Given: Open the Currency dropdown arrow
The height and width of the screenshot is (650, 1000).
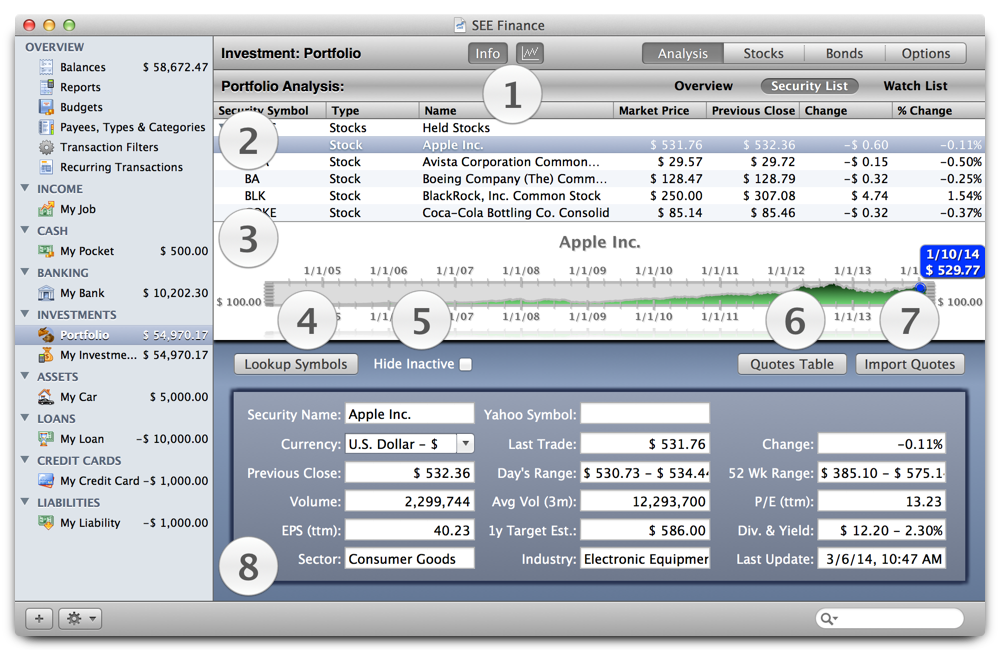Looking at the screenshot, I should 466,443.
